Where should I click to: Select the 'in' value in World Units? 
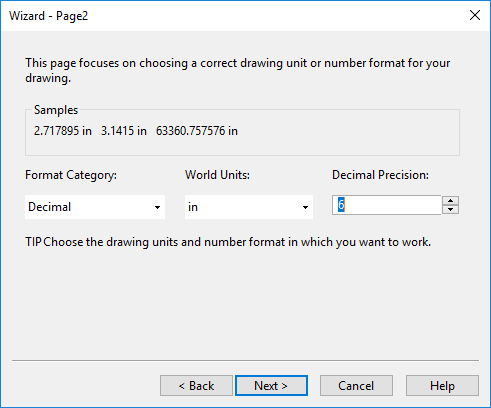pos(193,207)
